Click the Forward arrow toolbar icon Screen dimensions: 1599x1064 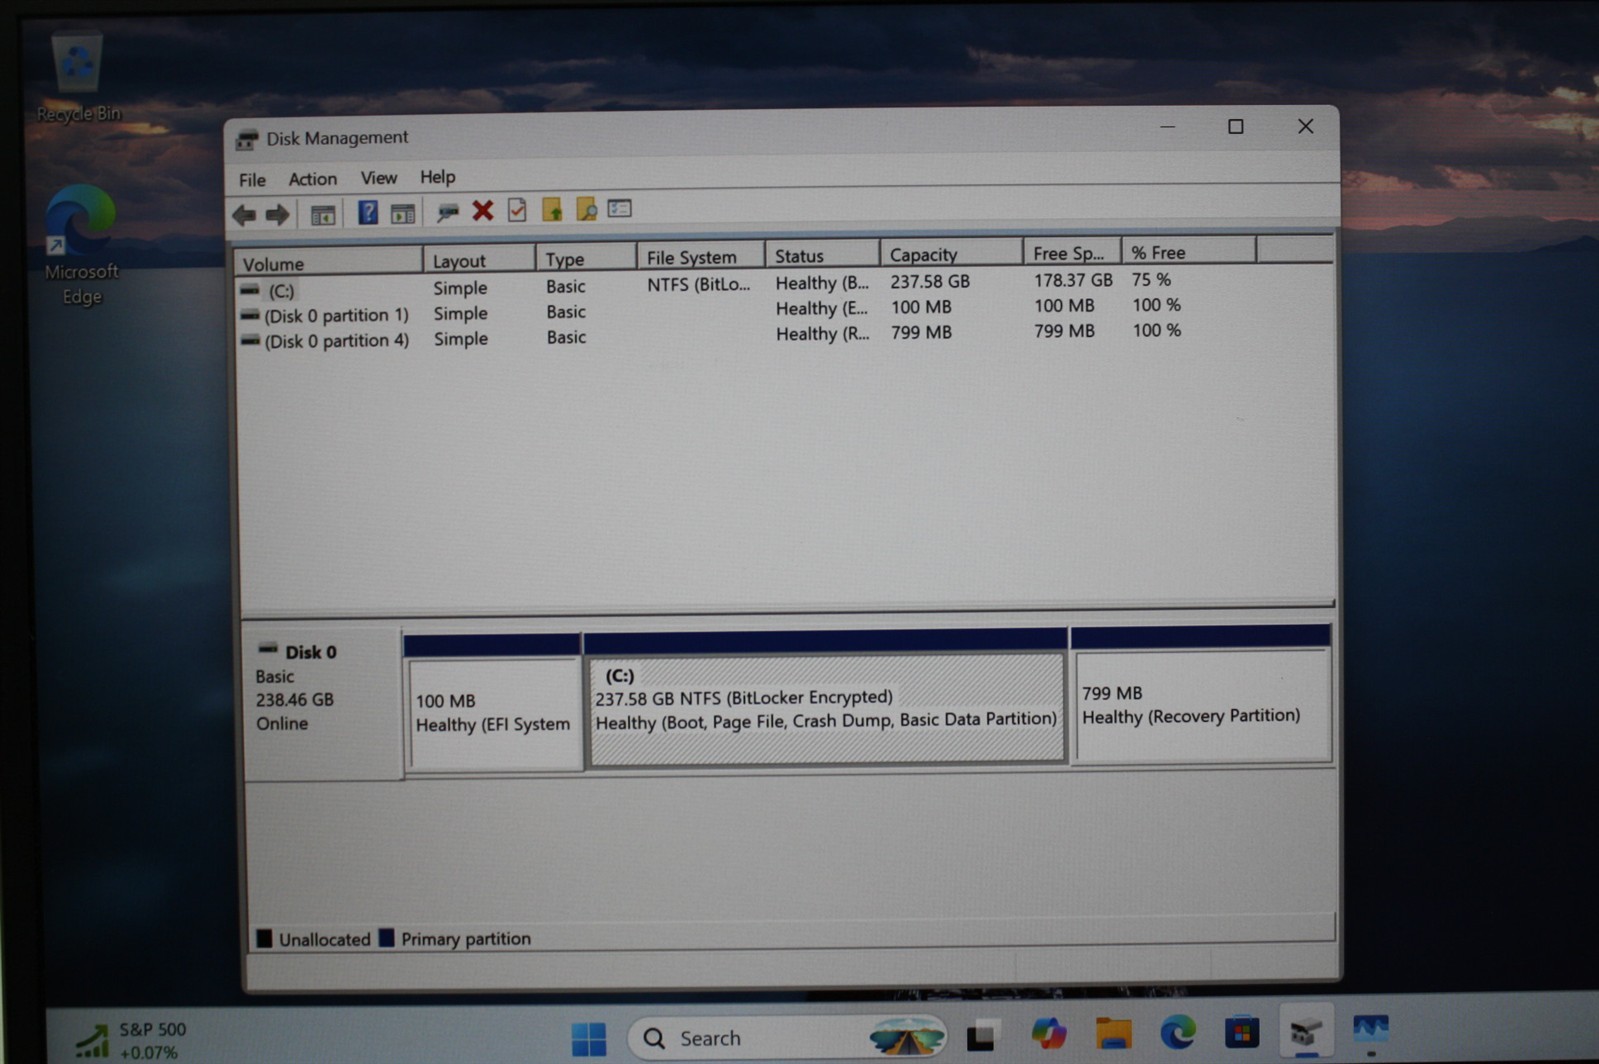point(278,214)
